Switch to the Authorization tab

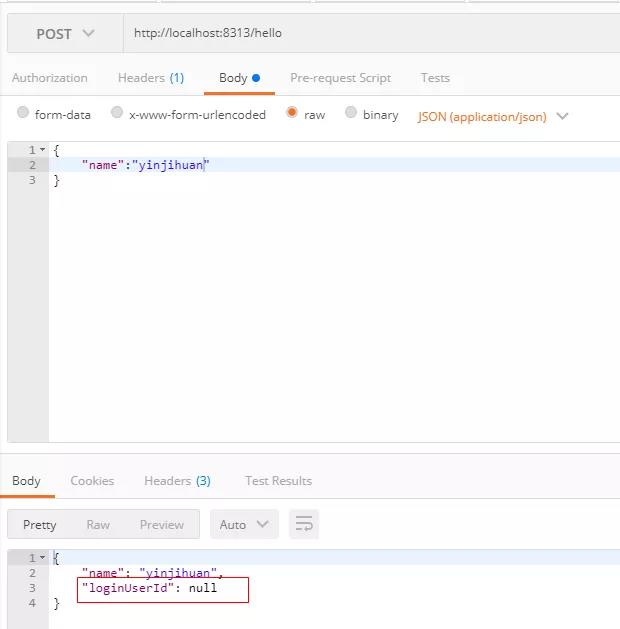(50, 78)
